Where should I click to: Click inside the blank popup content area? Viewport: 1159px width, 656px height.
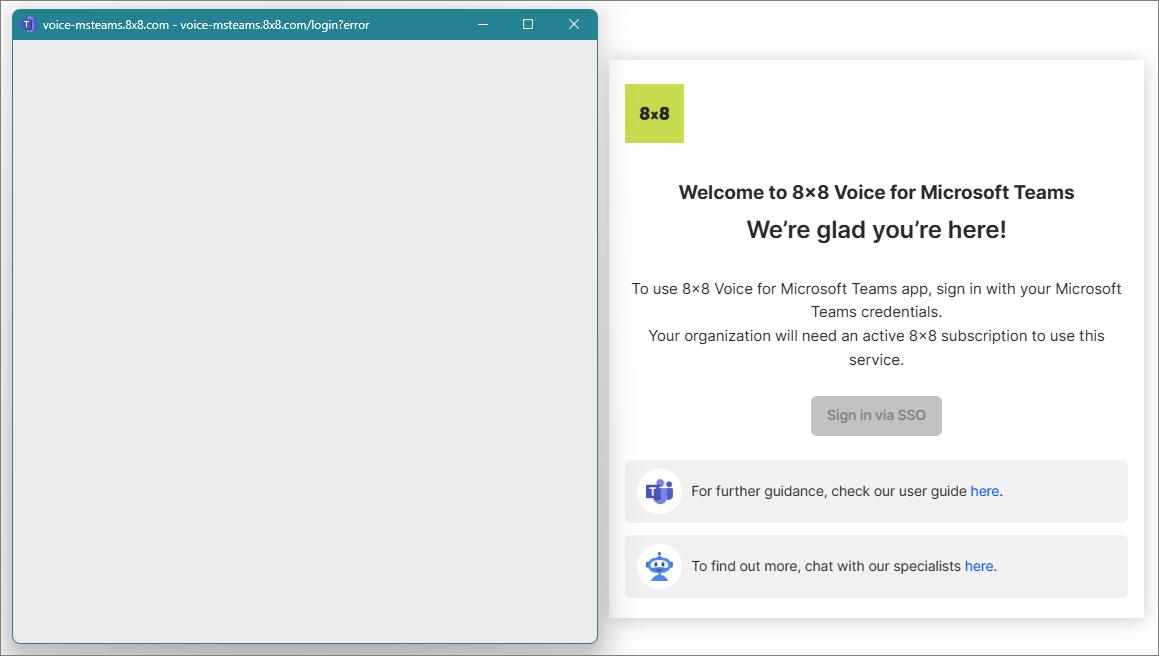(304, 340)
